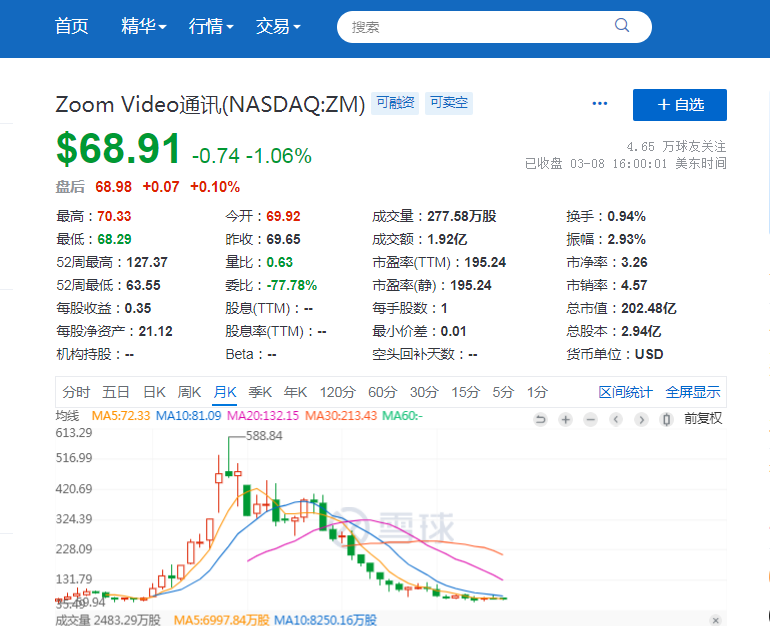Click the MA30:213.43 indicator label

coord(341,416)
